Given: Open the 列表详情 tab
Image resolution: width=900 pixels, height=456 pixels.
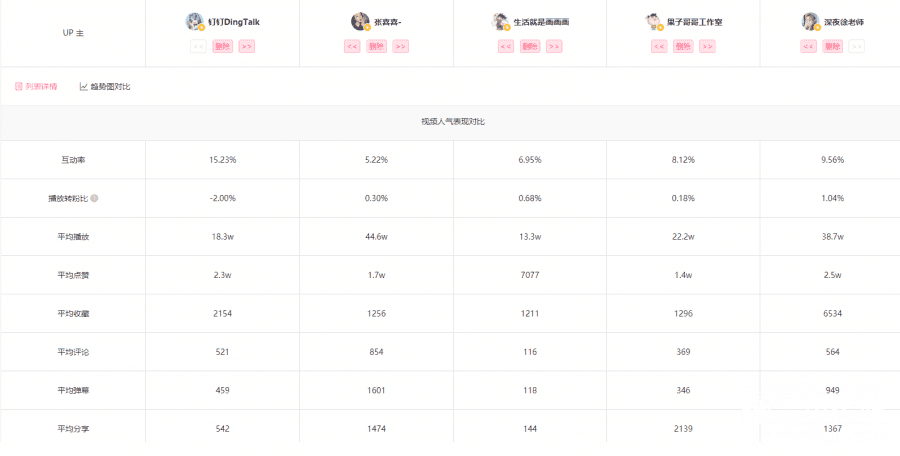Looking at the screenshot, I should point(36,86).
